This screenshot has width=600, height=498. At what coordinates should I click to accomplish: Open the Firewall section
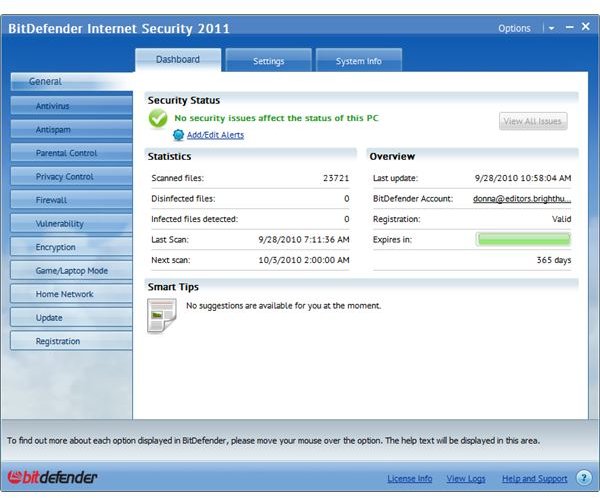click(x=72, y=200)
